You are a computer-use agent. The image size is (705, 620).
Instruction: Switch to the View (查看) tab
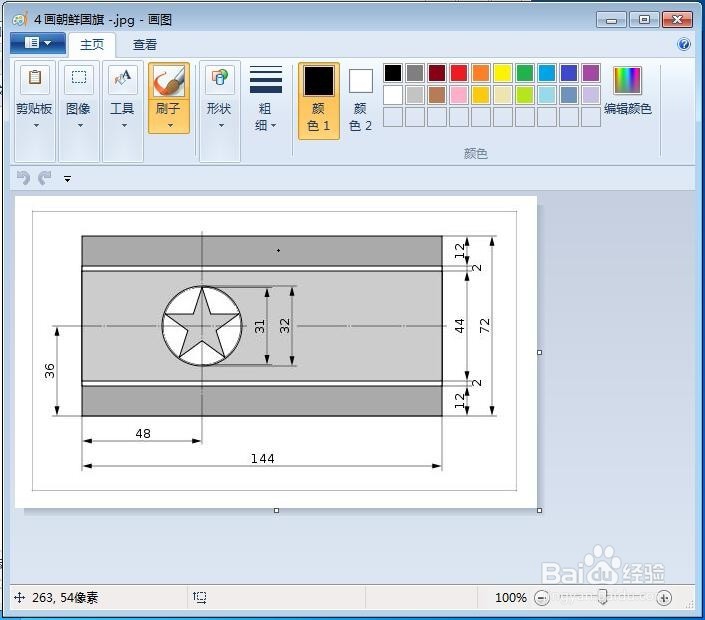pos(145,45)
